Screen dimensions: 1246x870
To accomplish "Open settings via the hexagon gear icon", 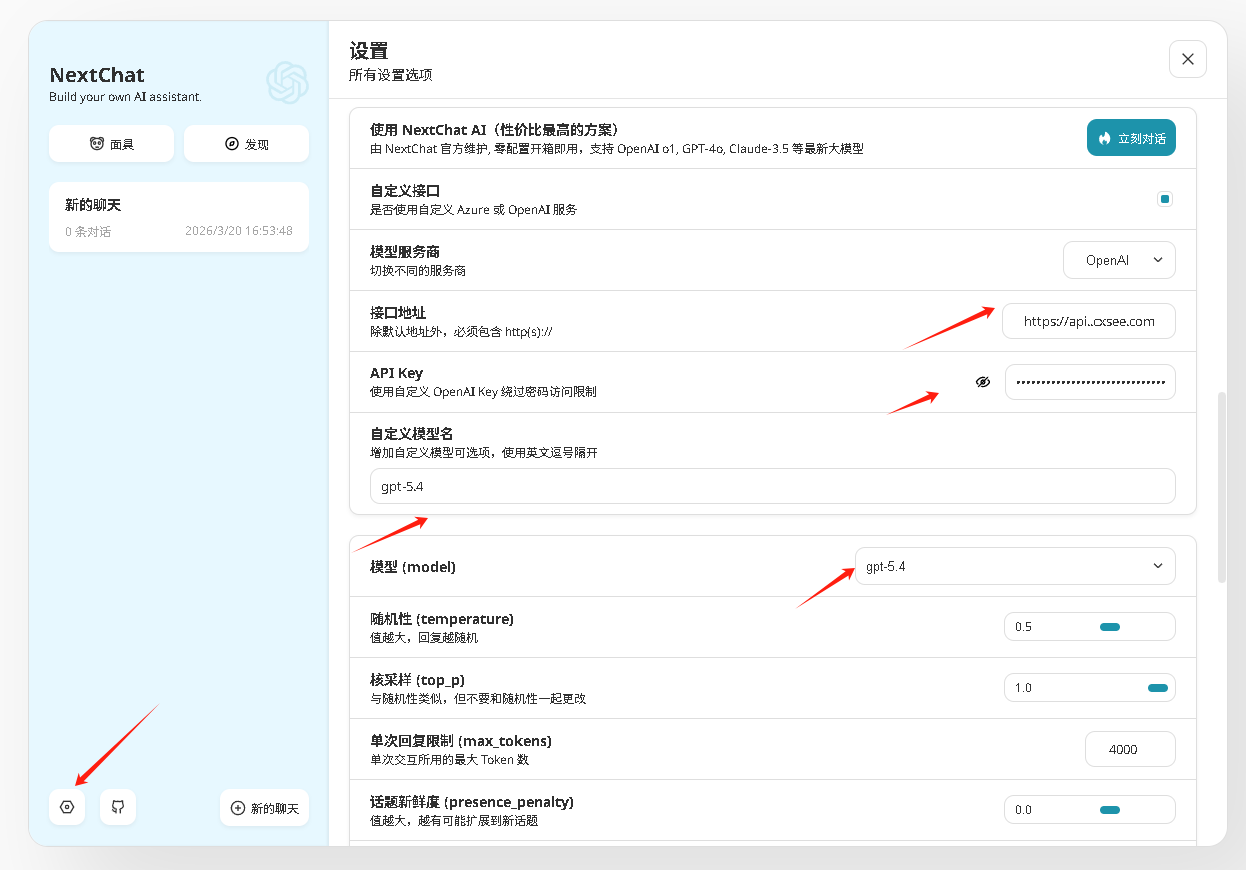I will pyautogui.click(x=67, y=807).
